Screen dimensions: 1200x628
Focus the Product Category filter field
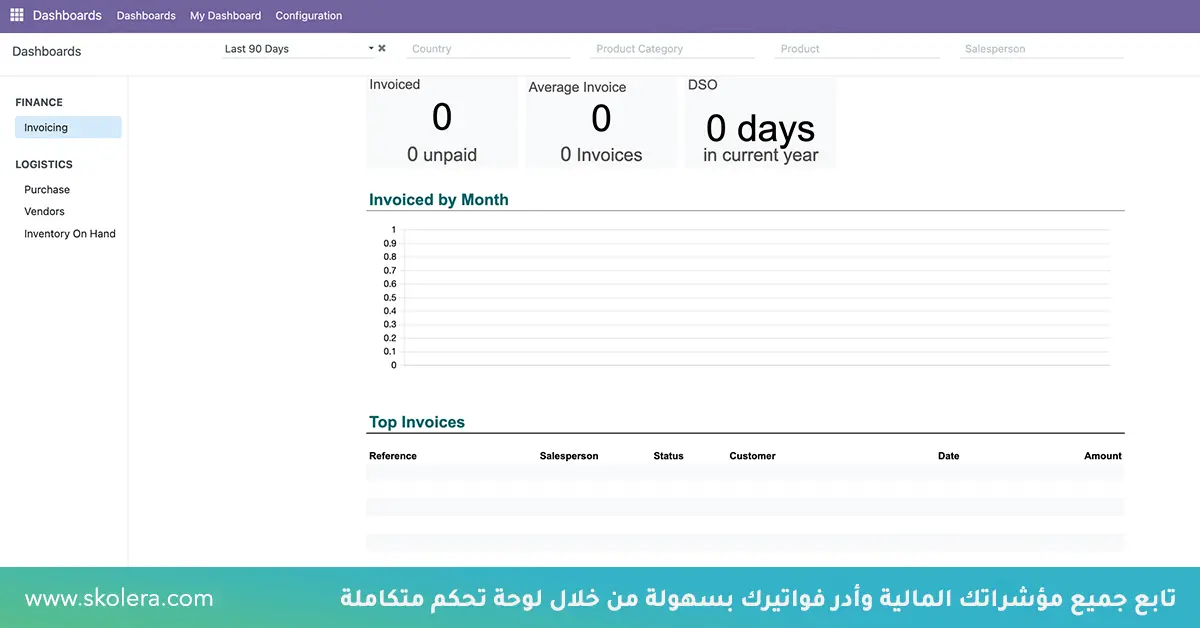[x=673, y=48]
